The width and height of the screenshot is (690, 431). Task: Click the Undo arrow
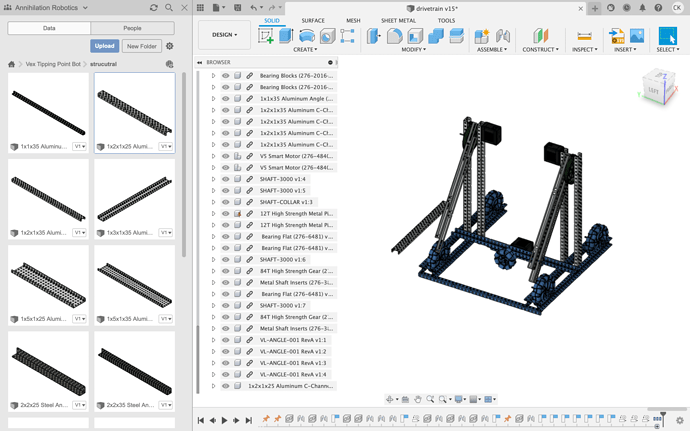click(x=253, y=7)
